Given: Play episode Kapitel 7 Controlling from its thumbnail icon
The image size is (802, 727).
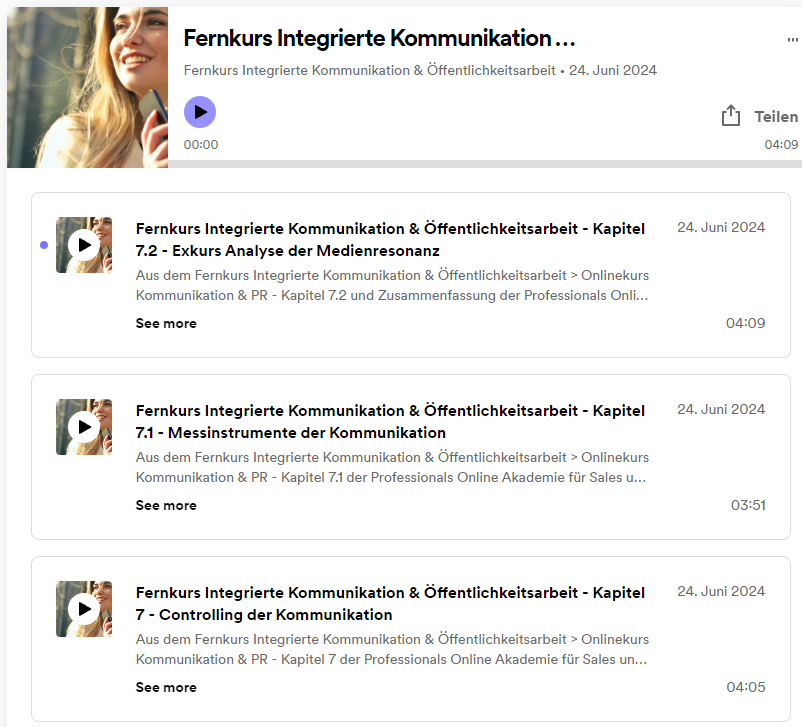Looking at the screenshot, I should pos(84,609).
